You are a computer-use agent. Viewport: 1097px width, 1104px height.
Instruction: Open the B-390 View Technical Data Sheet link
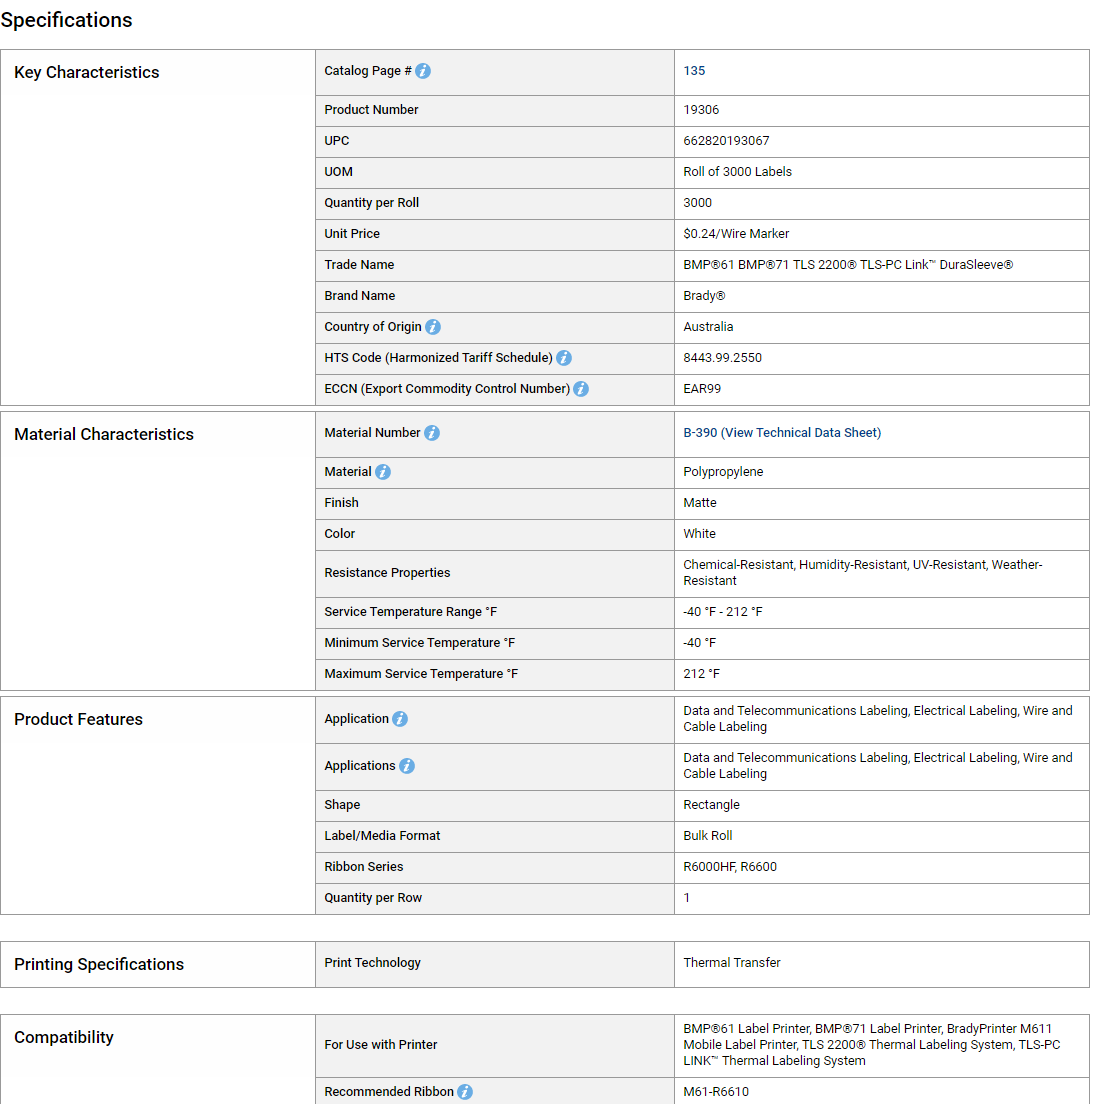click(782, 433)
